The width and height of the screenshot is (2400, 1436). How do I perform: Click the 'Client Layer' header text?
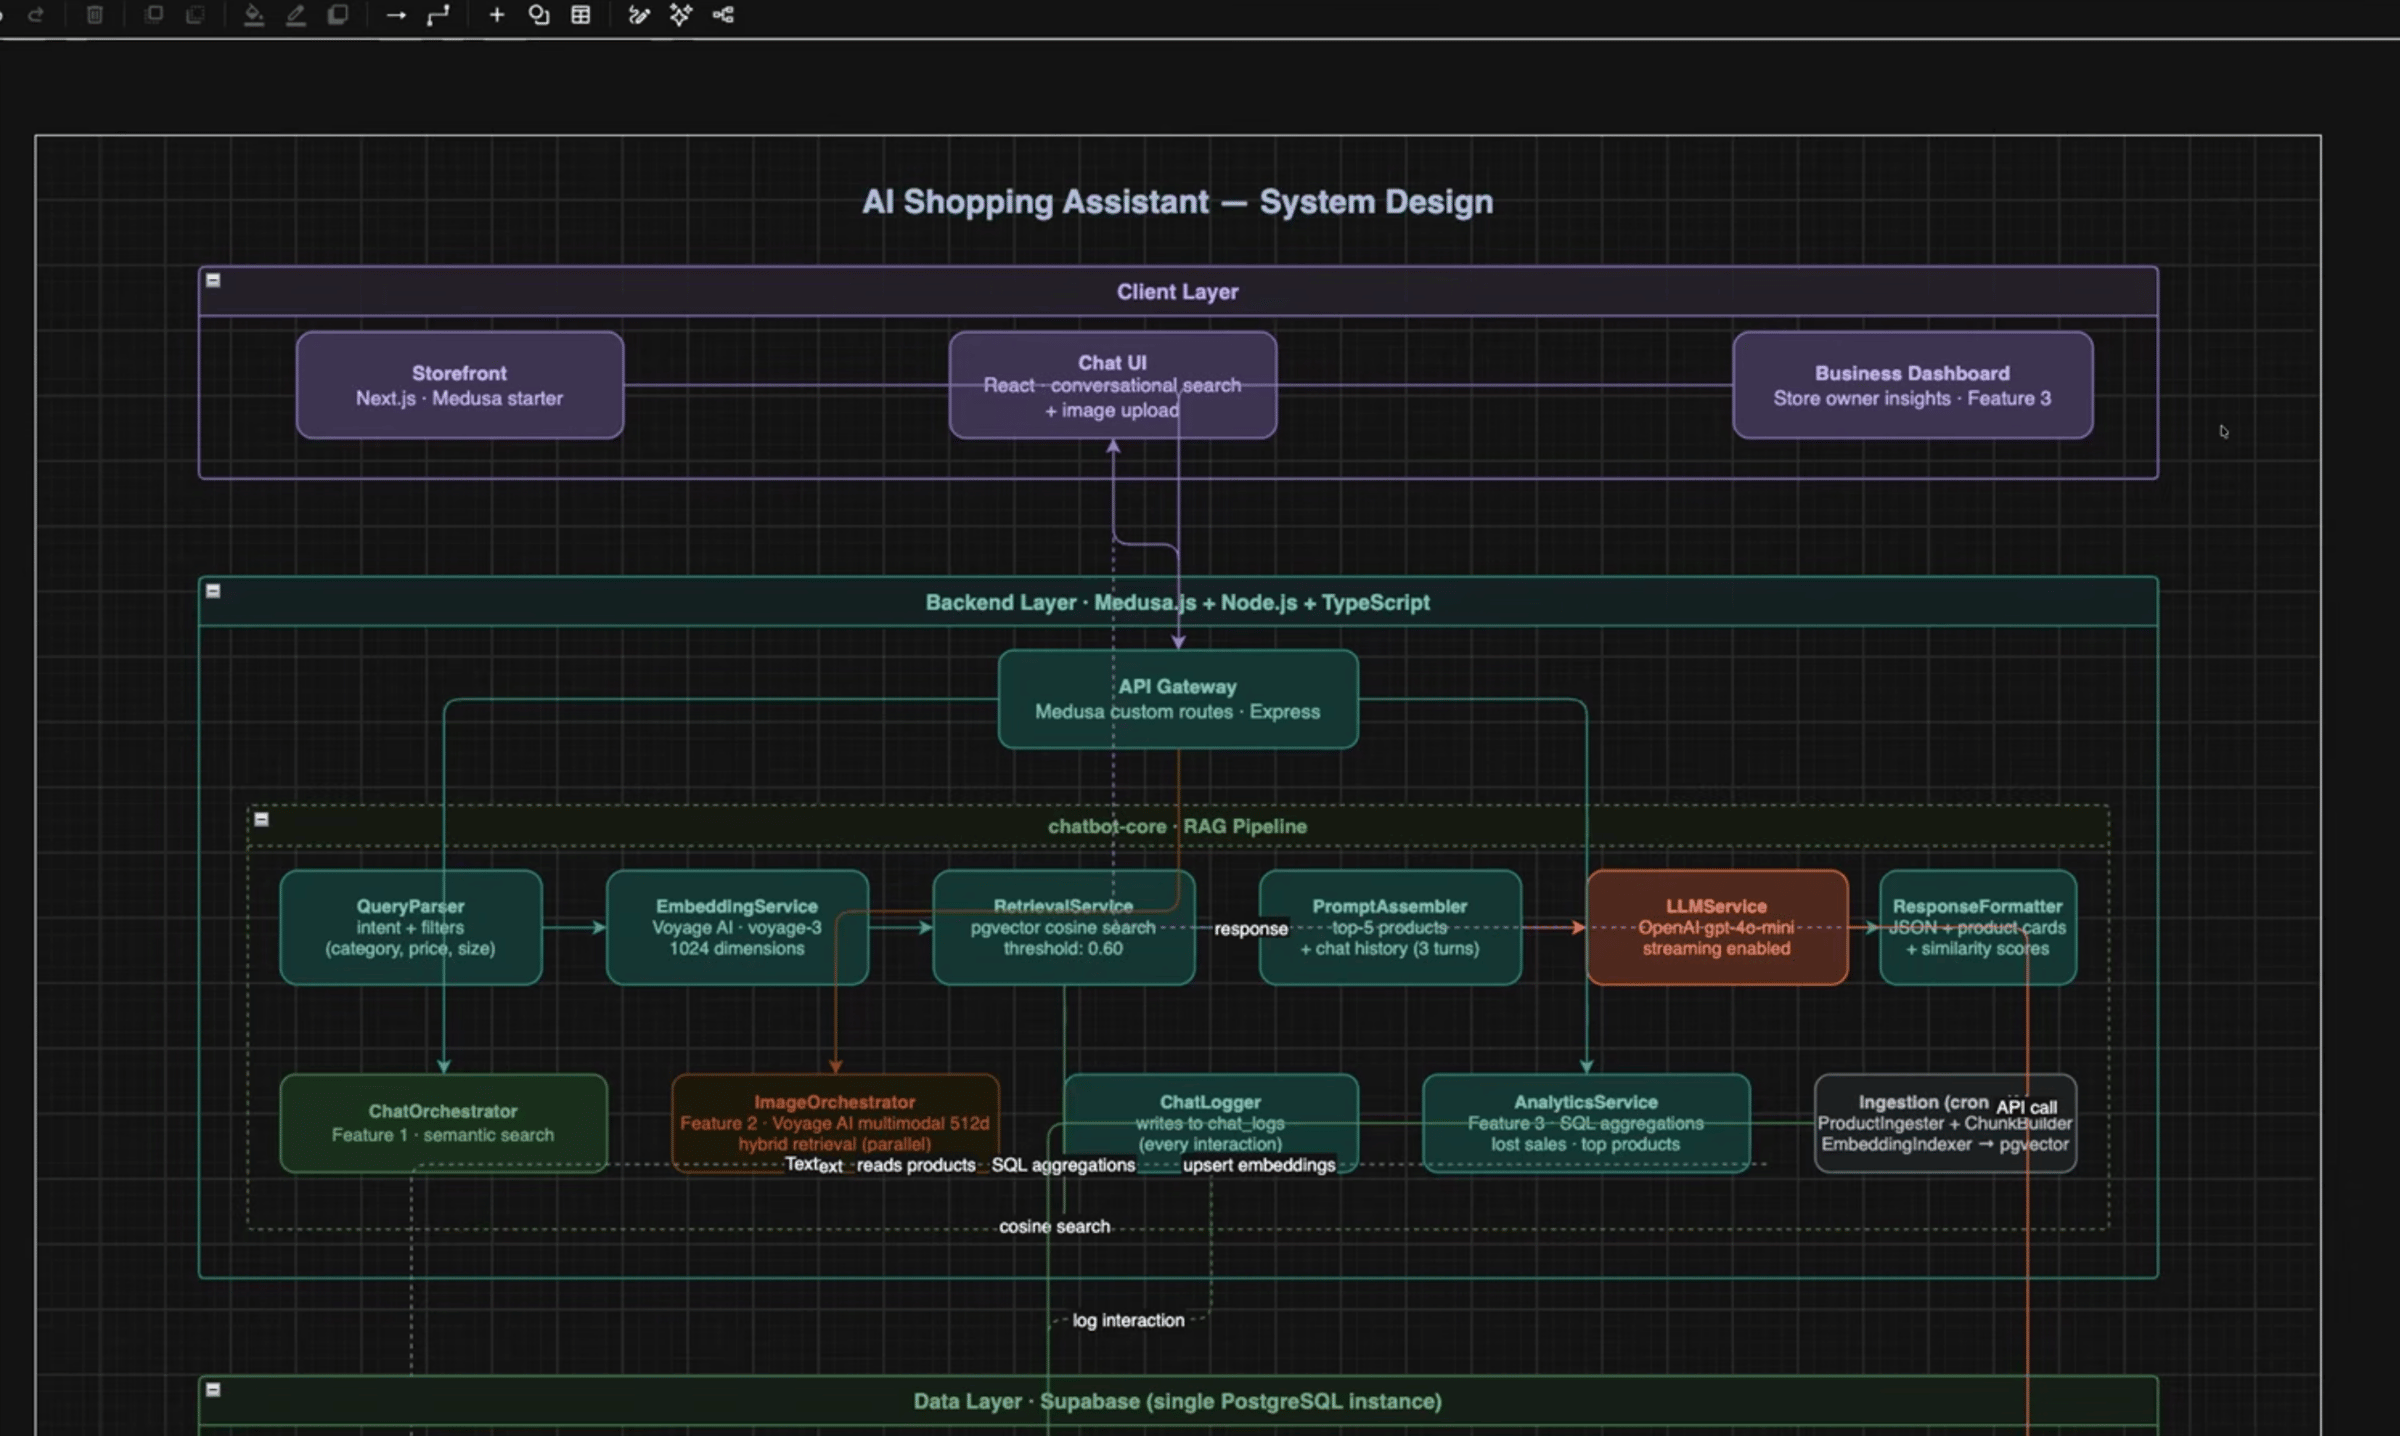[x=1178, y=292]
